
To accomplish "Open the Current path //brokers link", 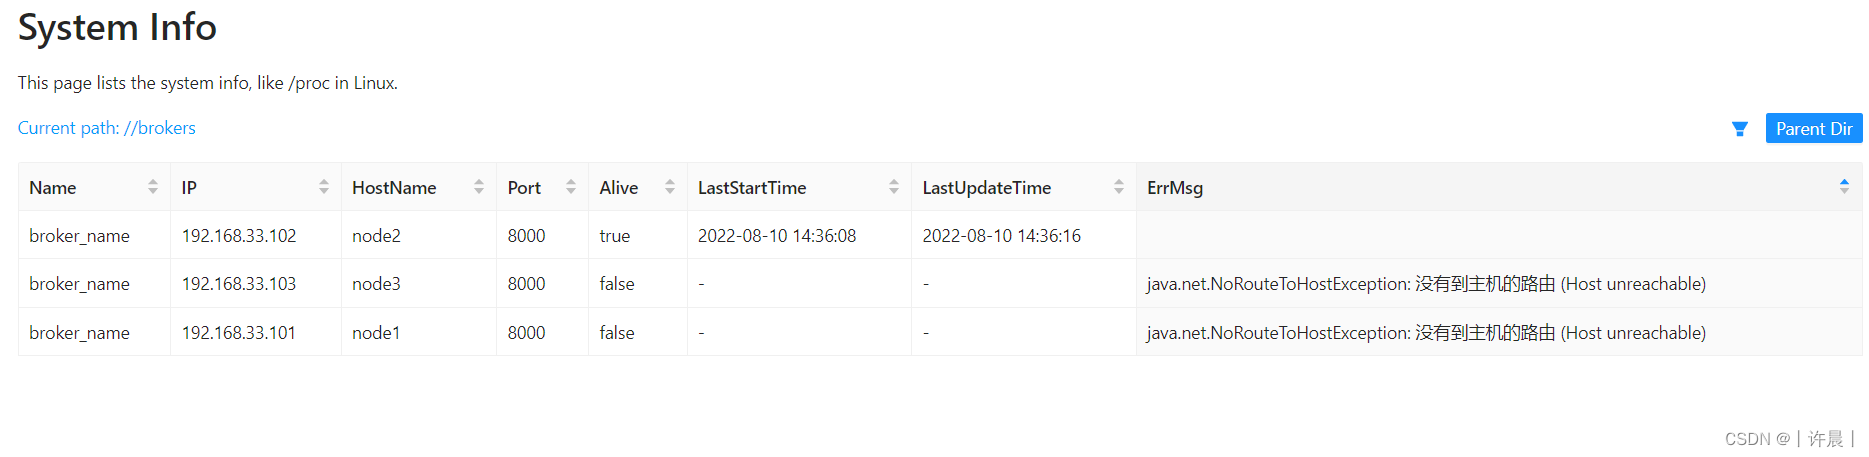I will coord(107,128).
